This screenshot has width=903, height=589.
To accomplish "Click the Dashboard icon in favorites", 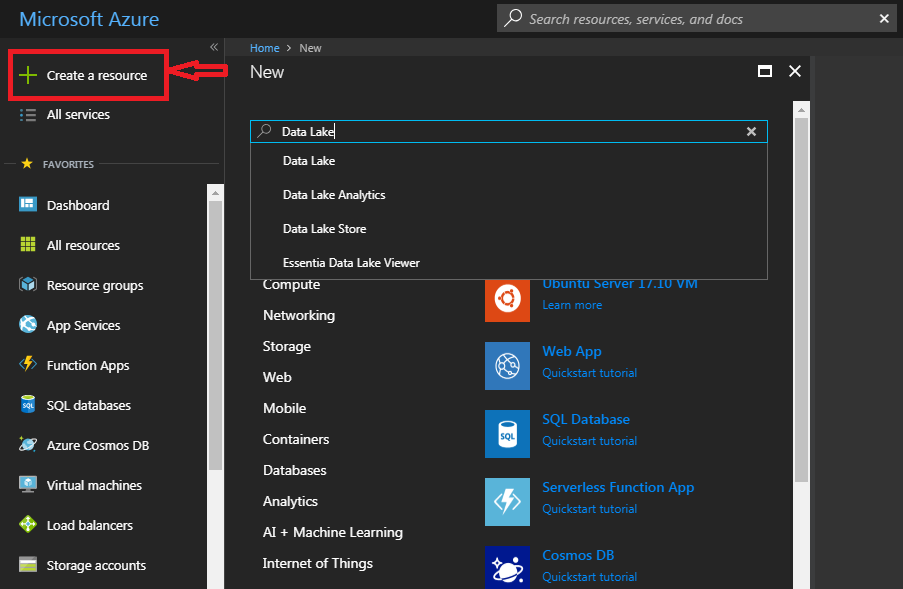I will 28,204.
